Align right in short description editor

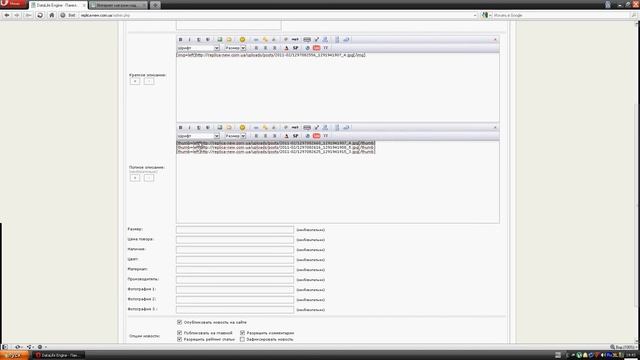pos(274,48)
